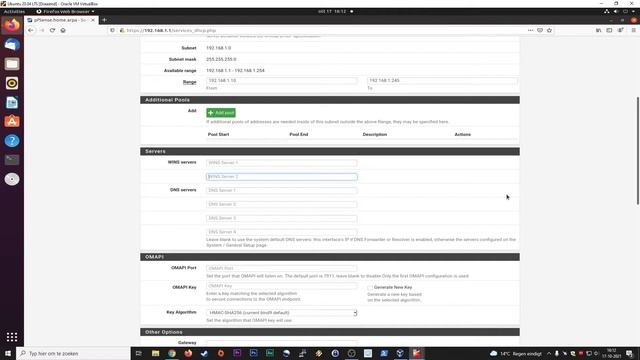The height and width of the screenshot is (360, 640).
Task: Bookmark this page with the star icon
Action: click(x=549, y=30)
